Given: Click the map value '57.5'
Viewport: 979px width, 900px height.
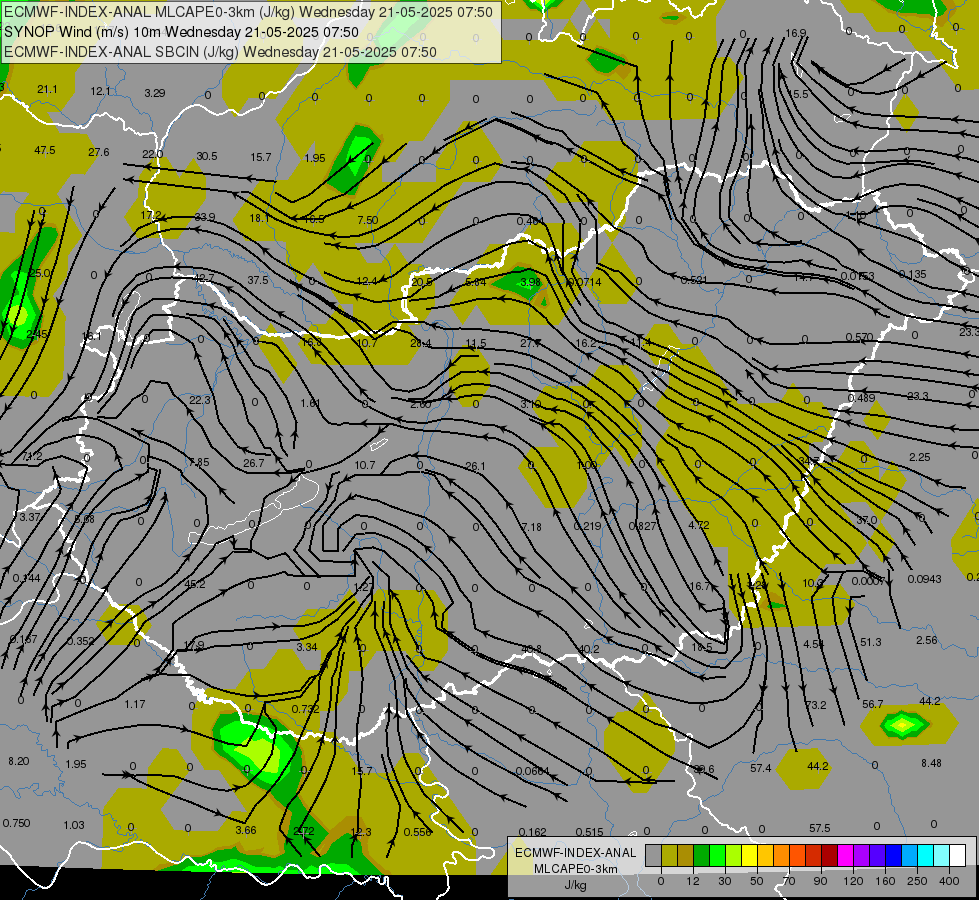Looking at the screenshot, I should [820, 828].
